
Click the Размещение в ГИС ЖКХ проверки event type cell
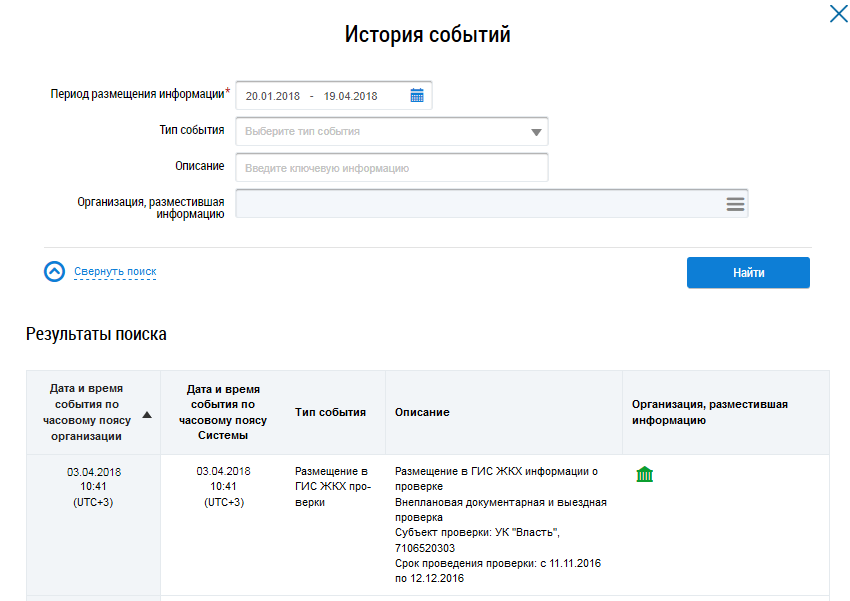tap(332, 486)
